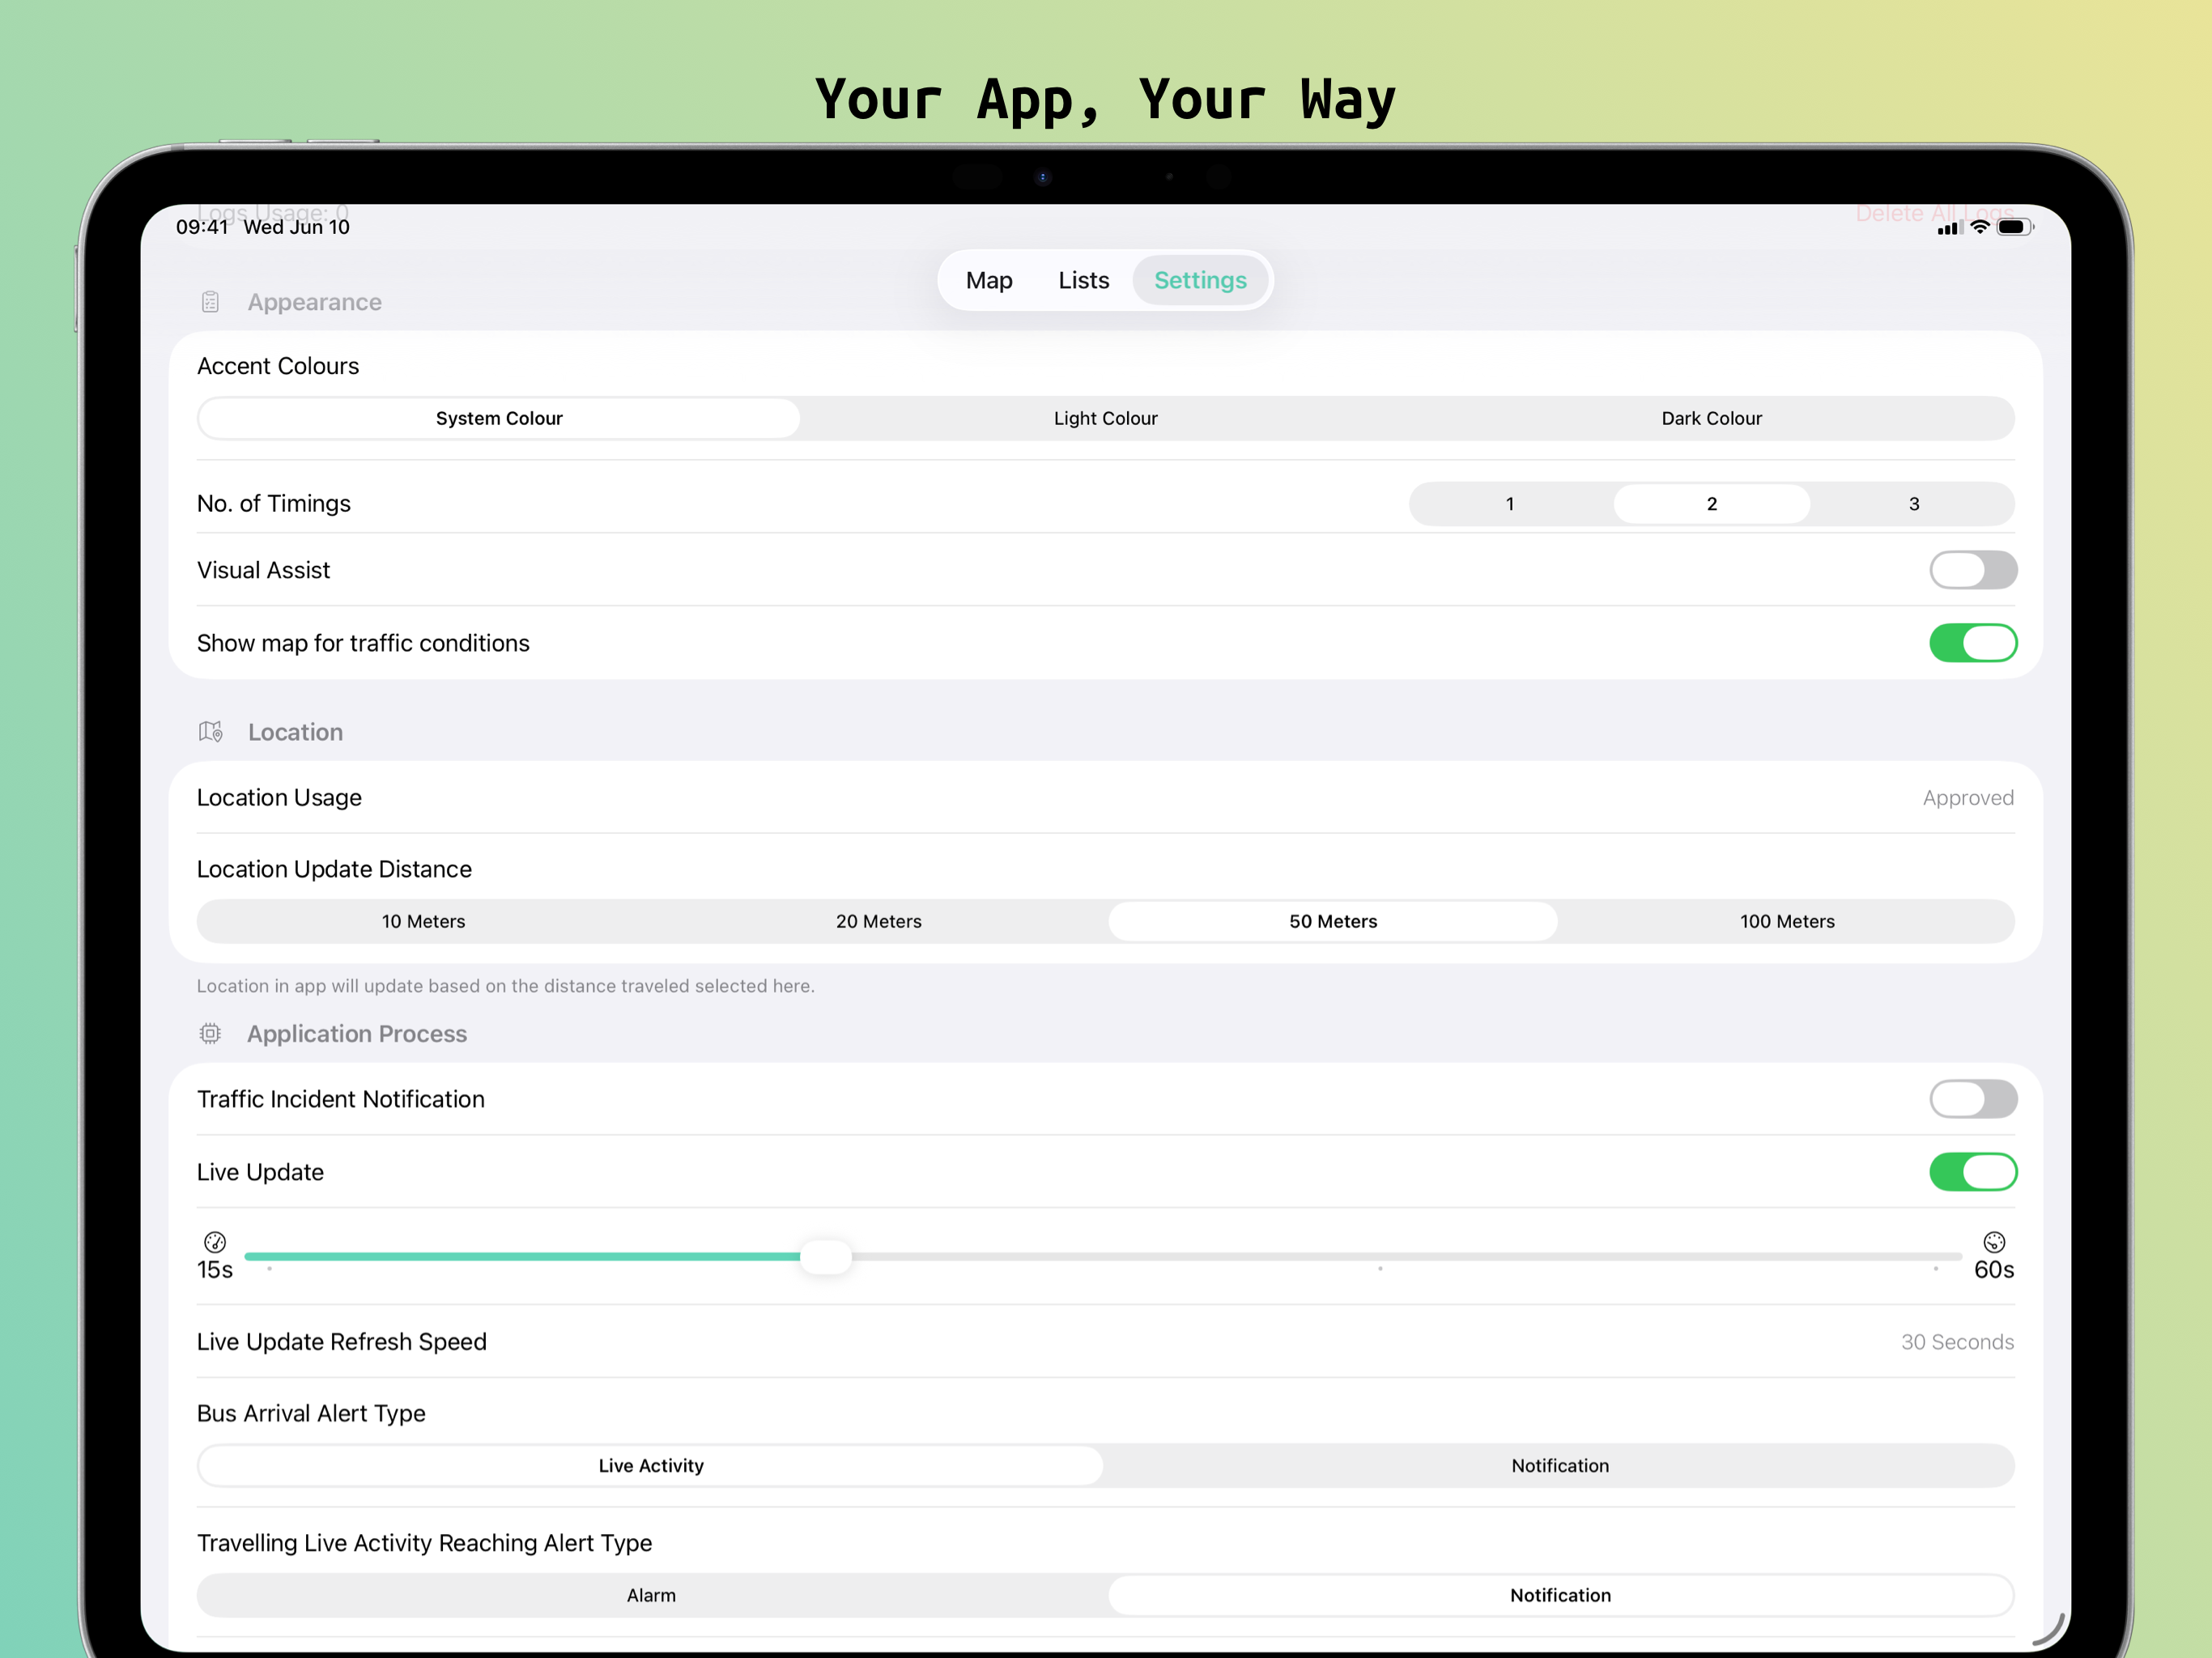Click the Application Process chip icon
The height and width of the screenshot is (1658, 2212).
(x=210, y=1034)
